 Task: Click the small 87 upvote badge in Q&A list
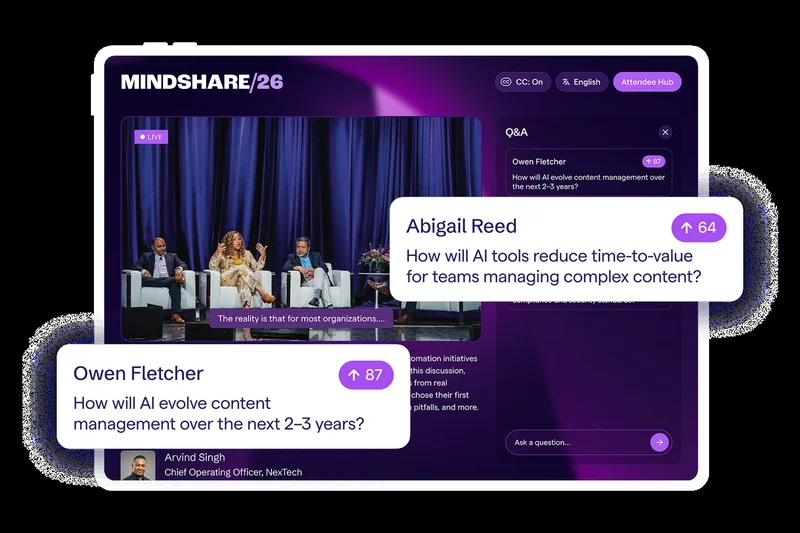pyautogui.click(x=653, y=161)
